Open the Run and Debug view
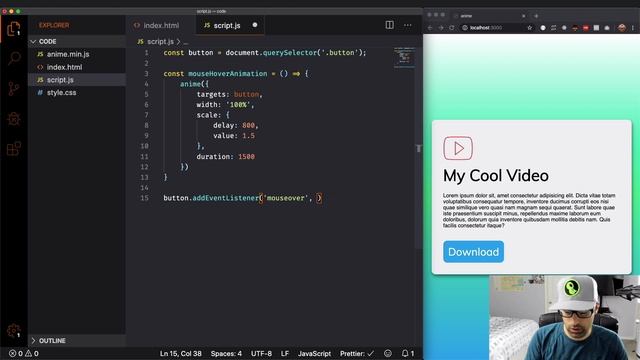640x360 pixels. pyautogui.click(x=14, y=119)
